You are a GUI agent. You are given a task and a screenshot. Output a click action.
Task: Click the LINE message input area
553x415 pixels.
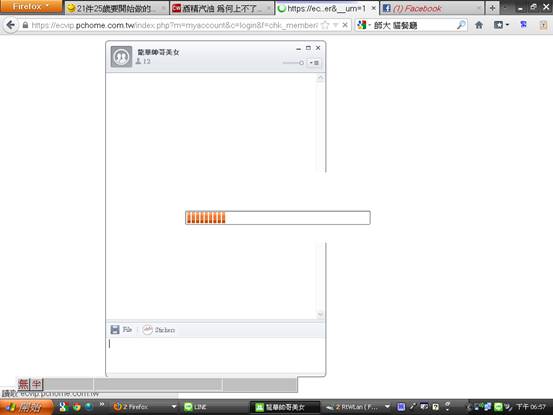(x=215, y=355)
